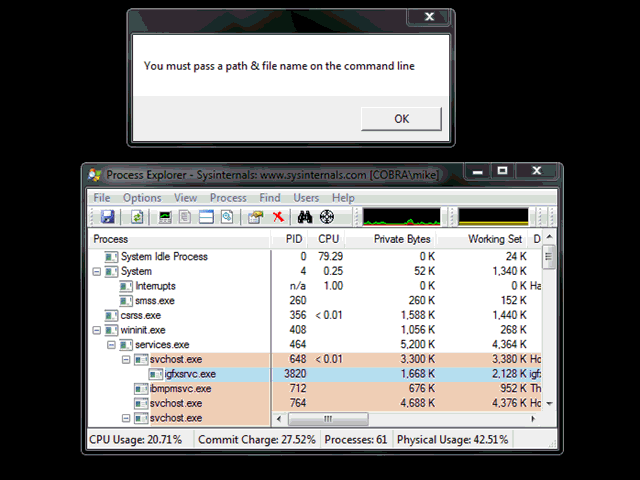The height and width of the screenshot is (480, 640).
Task: Collapse the bottom svchost.exe tree node
Action: point(126,418)
